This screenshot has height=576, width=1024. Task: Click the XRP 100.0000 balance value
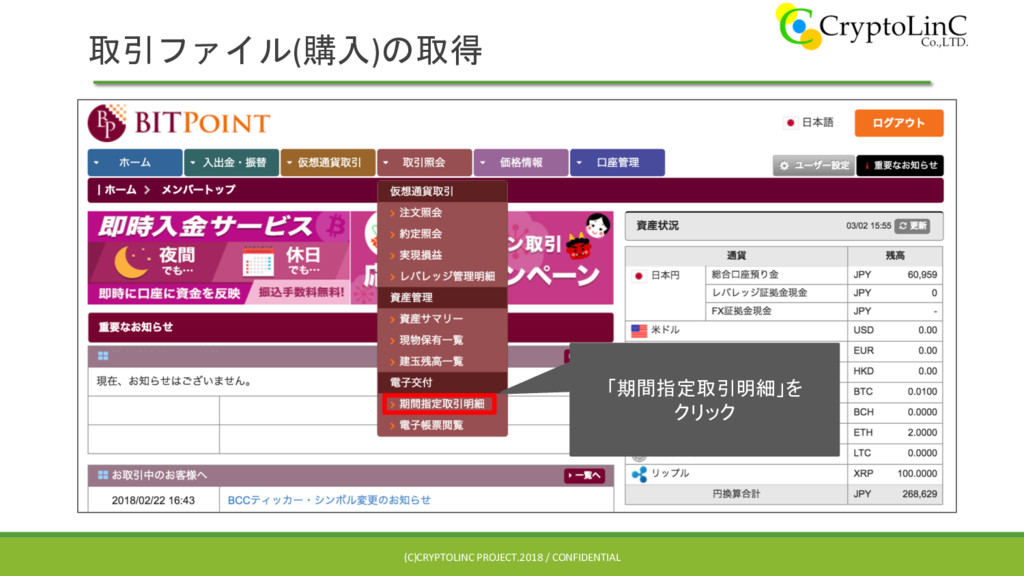(x=917, y=473)
